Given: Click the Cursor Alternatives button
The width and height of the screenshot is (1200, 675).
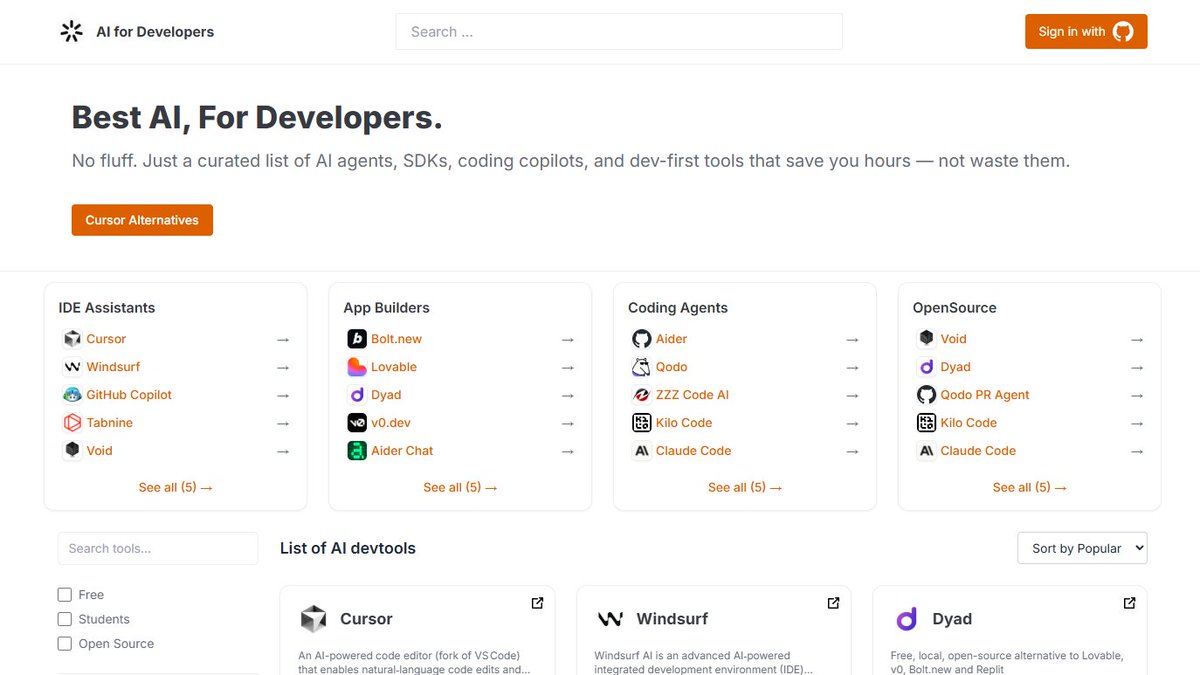Looking at the screenshot, I should 142,220.
